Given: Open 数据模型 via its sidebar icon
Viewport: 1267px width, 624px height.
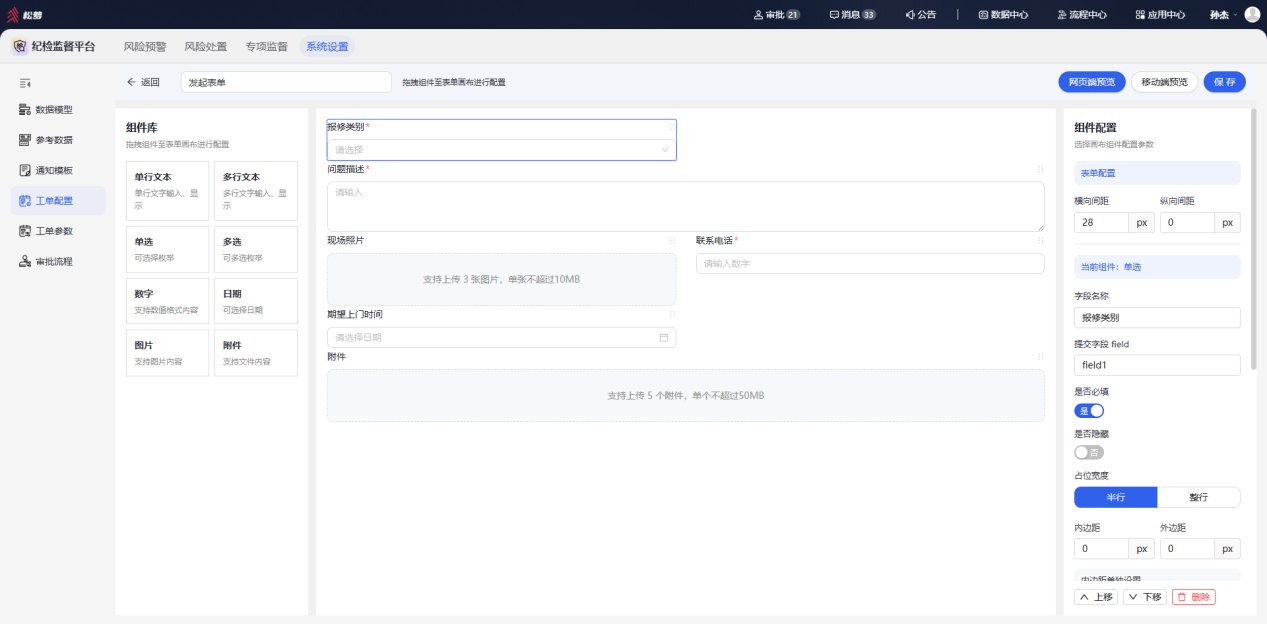Looking at the screenshot, I should click(x=25, y=109).
